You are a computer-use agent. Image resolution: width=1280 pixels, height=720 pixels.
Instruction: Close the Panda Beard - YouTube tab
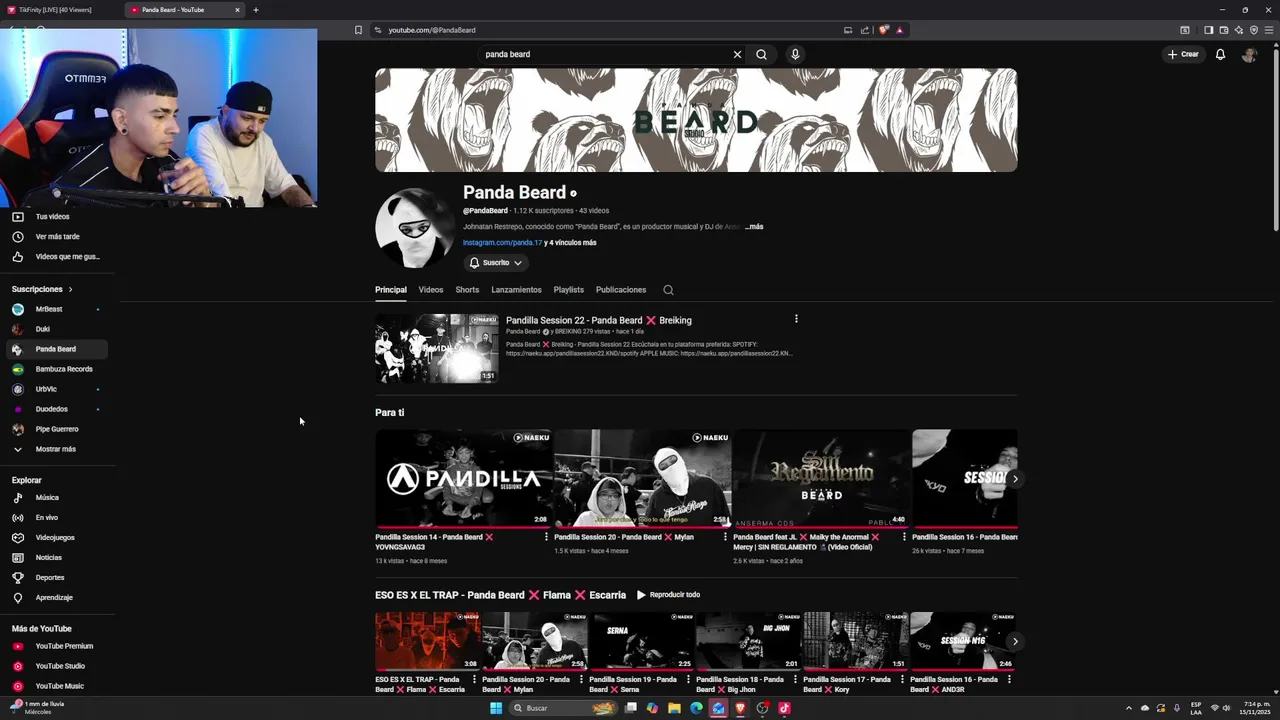(237, 10)
